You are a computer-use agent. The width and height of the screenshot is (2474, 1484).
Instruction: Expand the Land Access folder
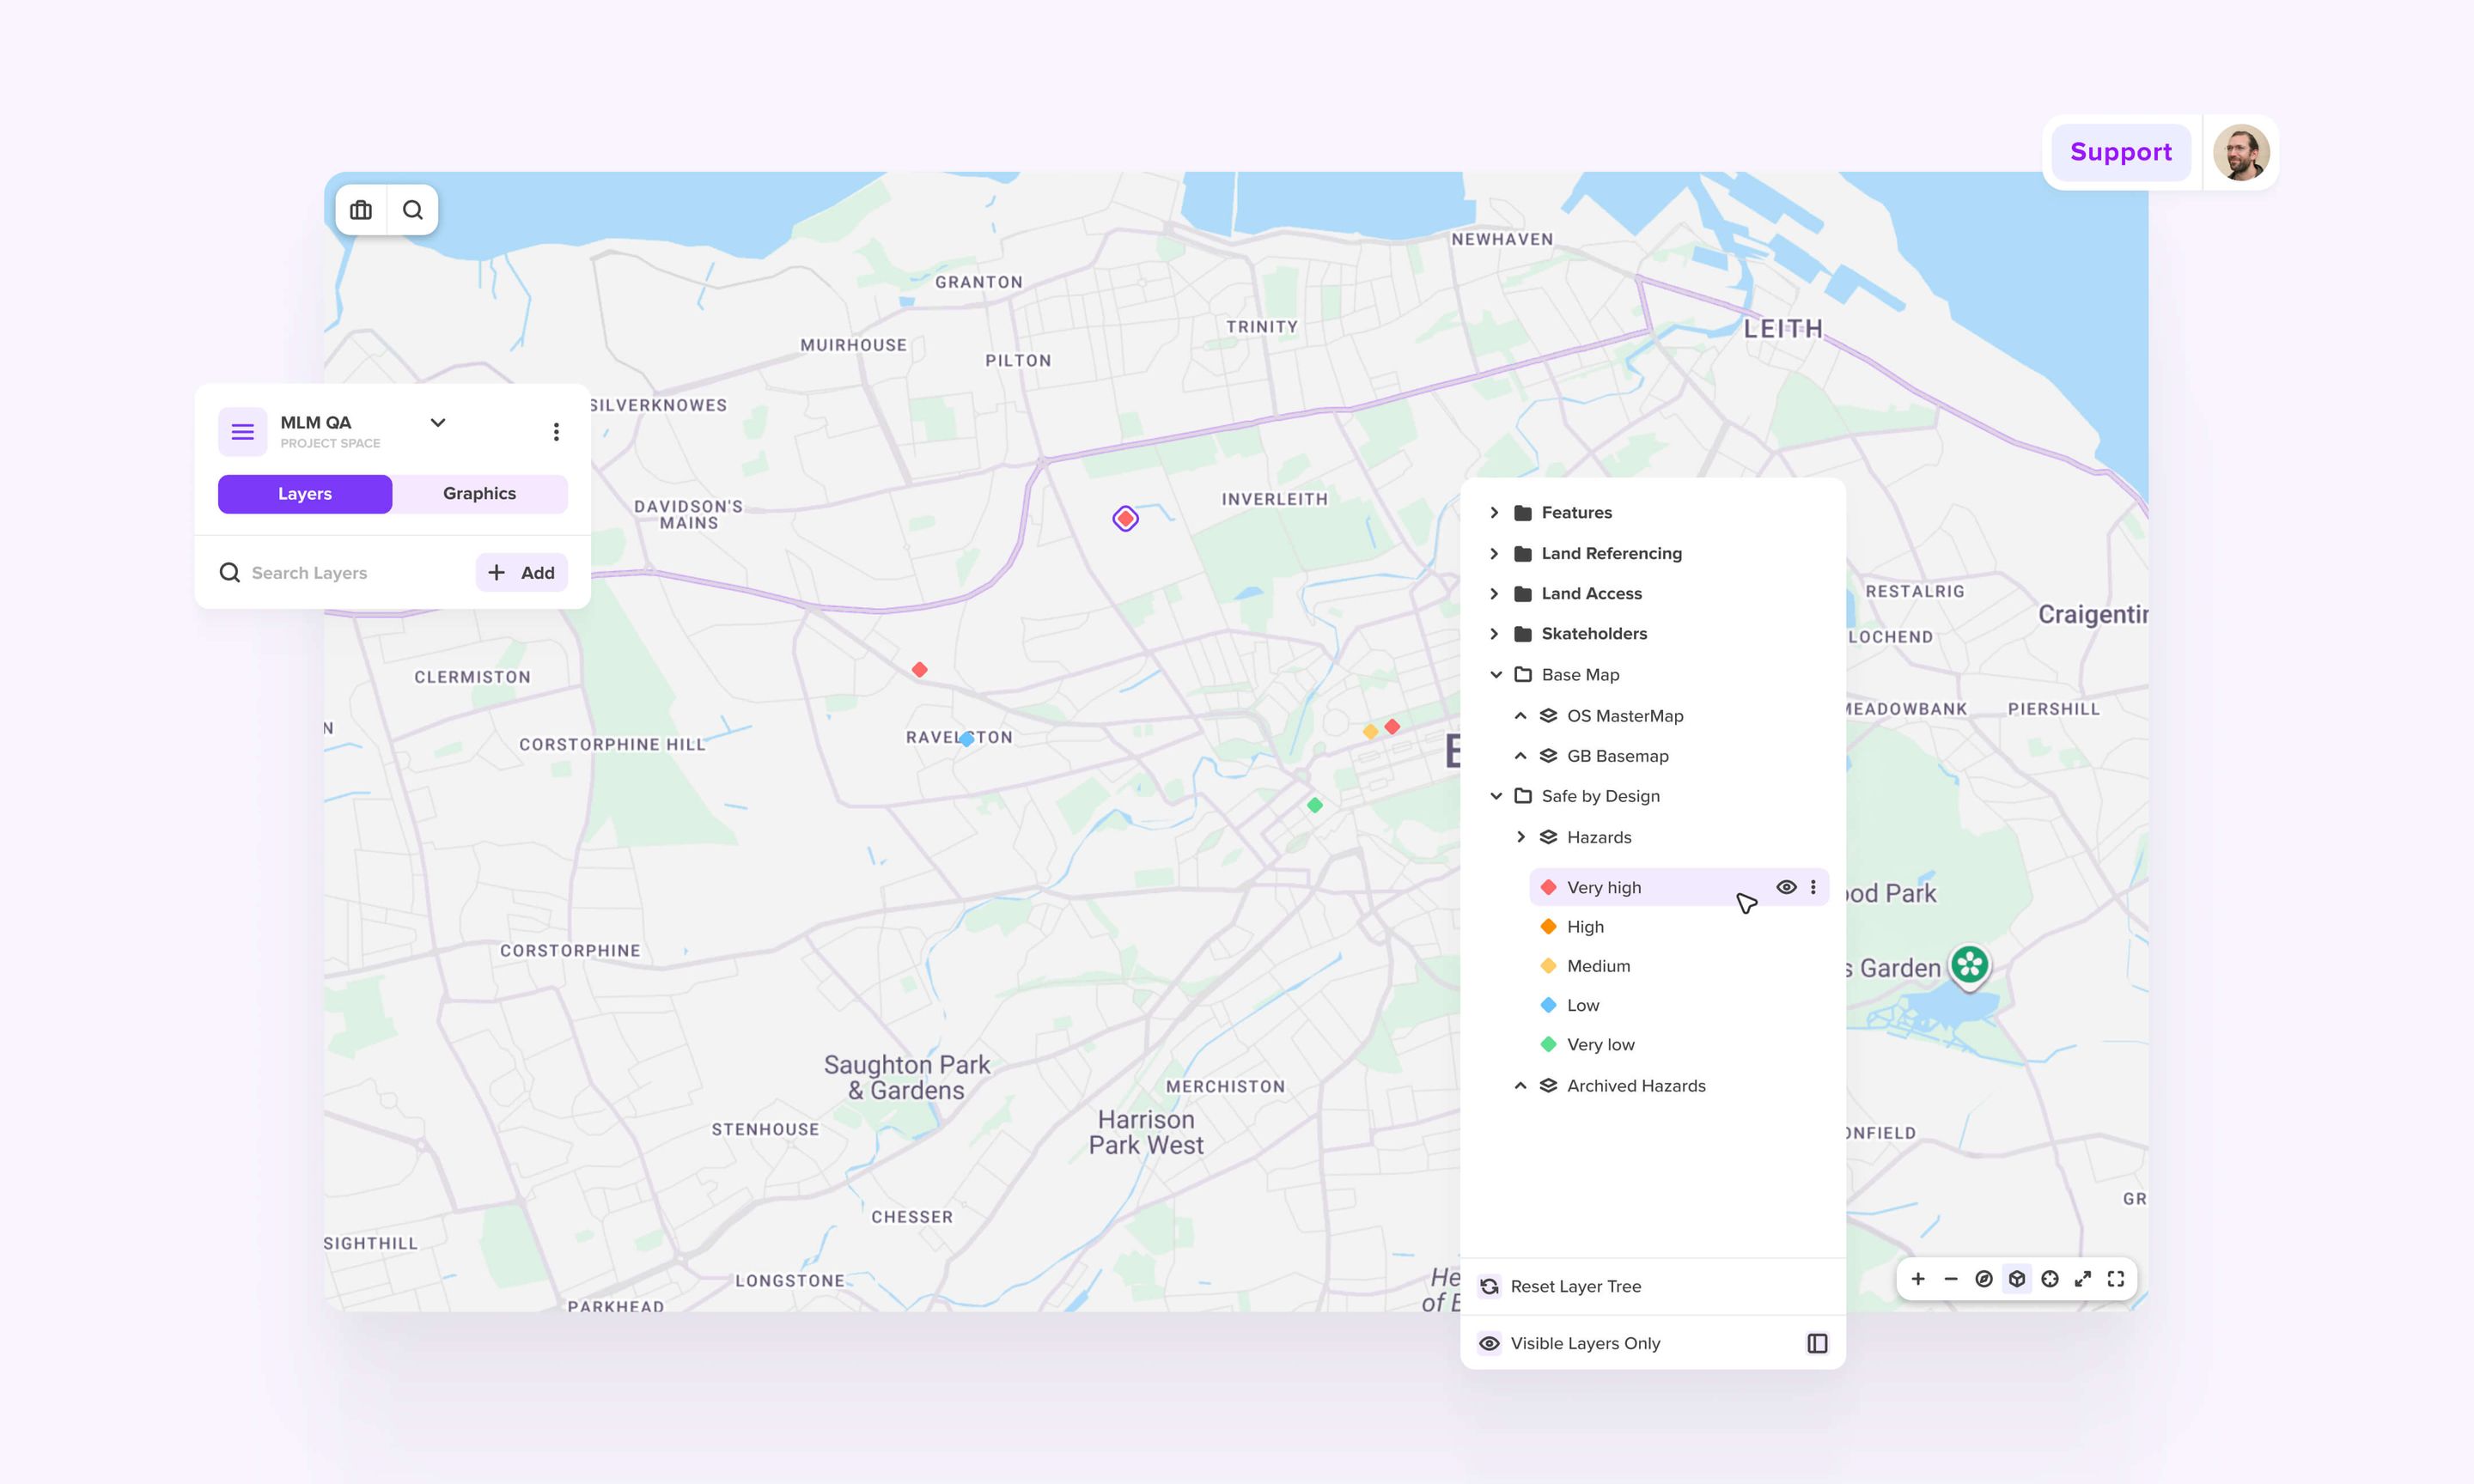(1494, 594)
